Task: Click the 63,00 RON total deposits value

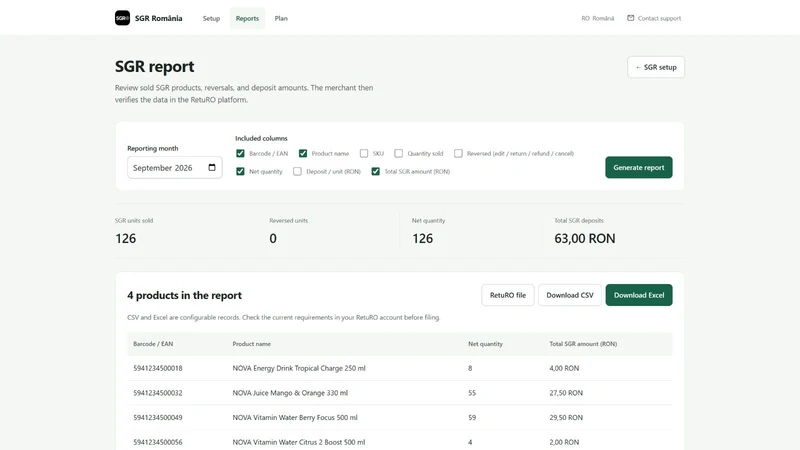Action: coord(585,238)
